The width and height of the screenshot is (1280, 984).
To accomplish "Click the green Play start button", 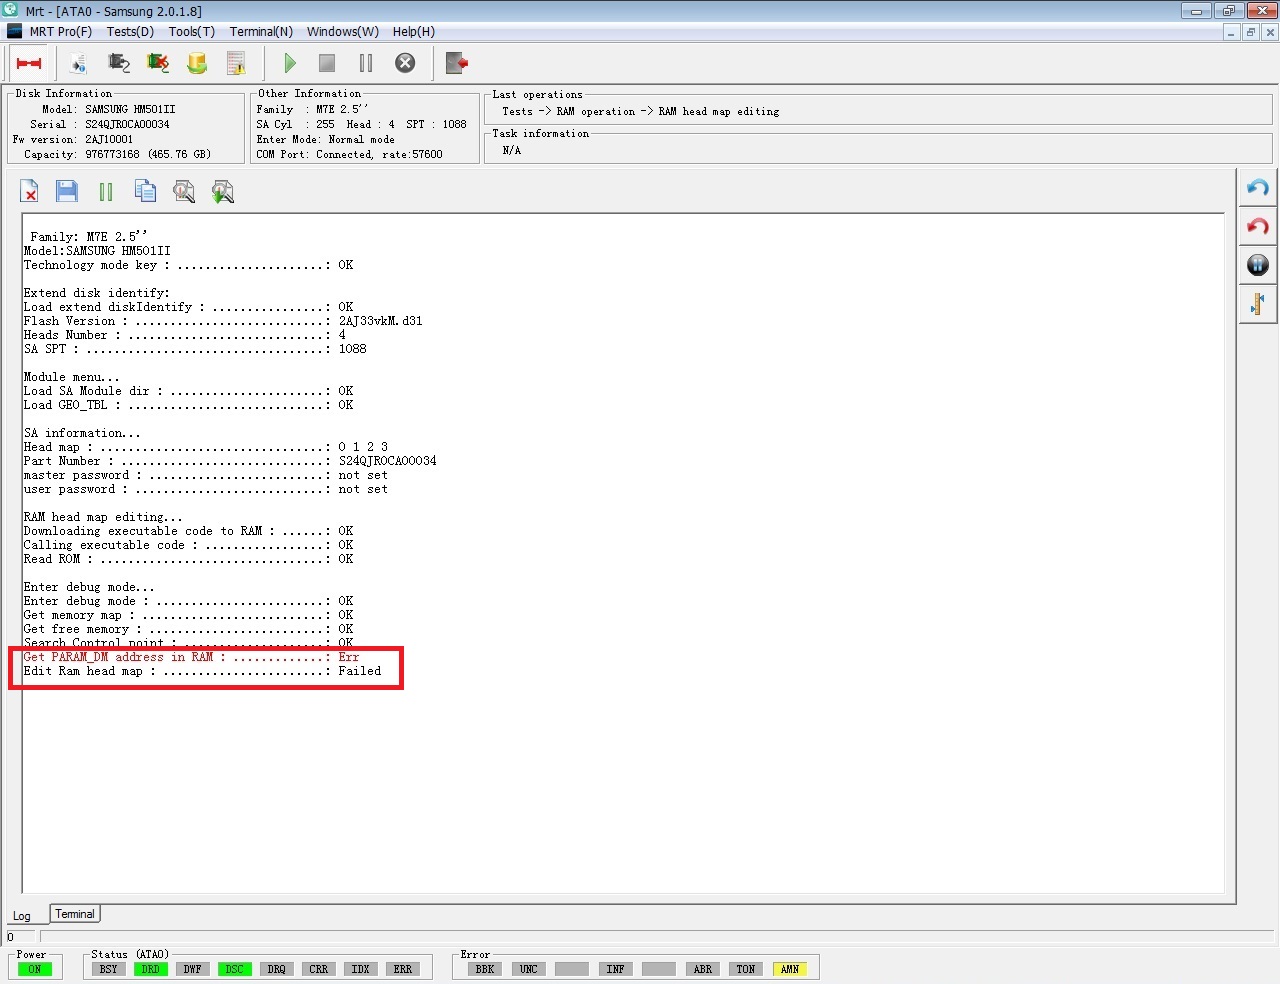I will (289, 63).
